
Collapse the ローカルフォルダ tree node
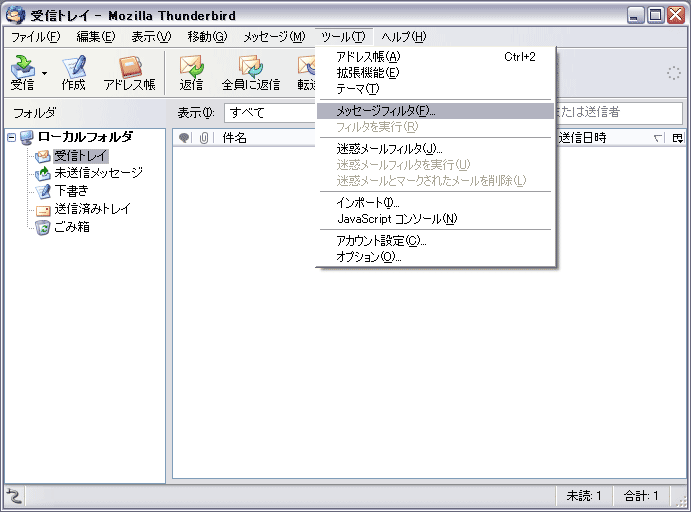point(12,138)
